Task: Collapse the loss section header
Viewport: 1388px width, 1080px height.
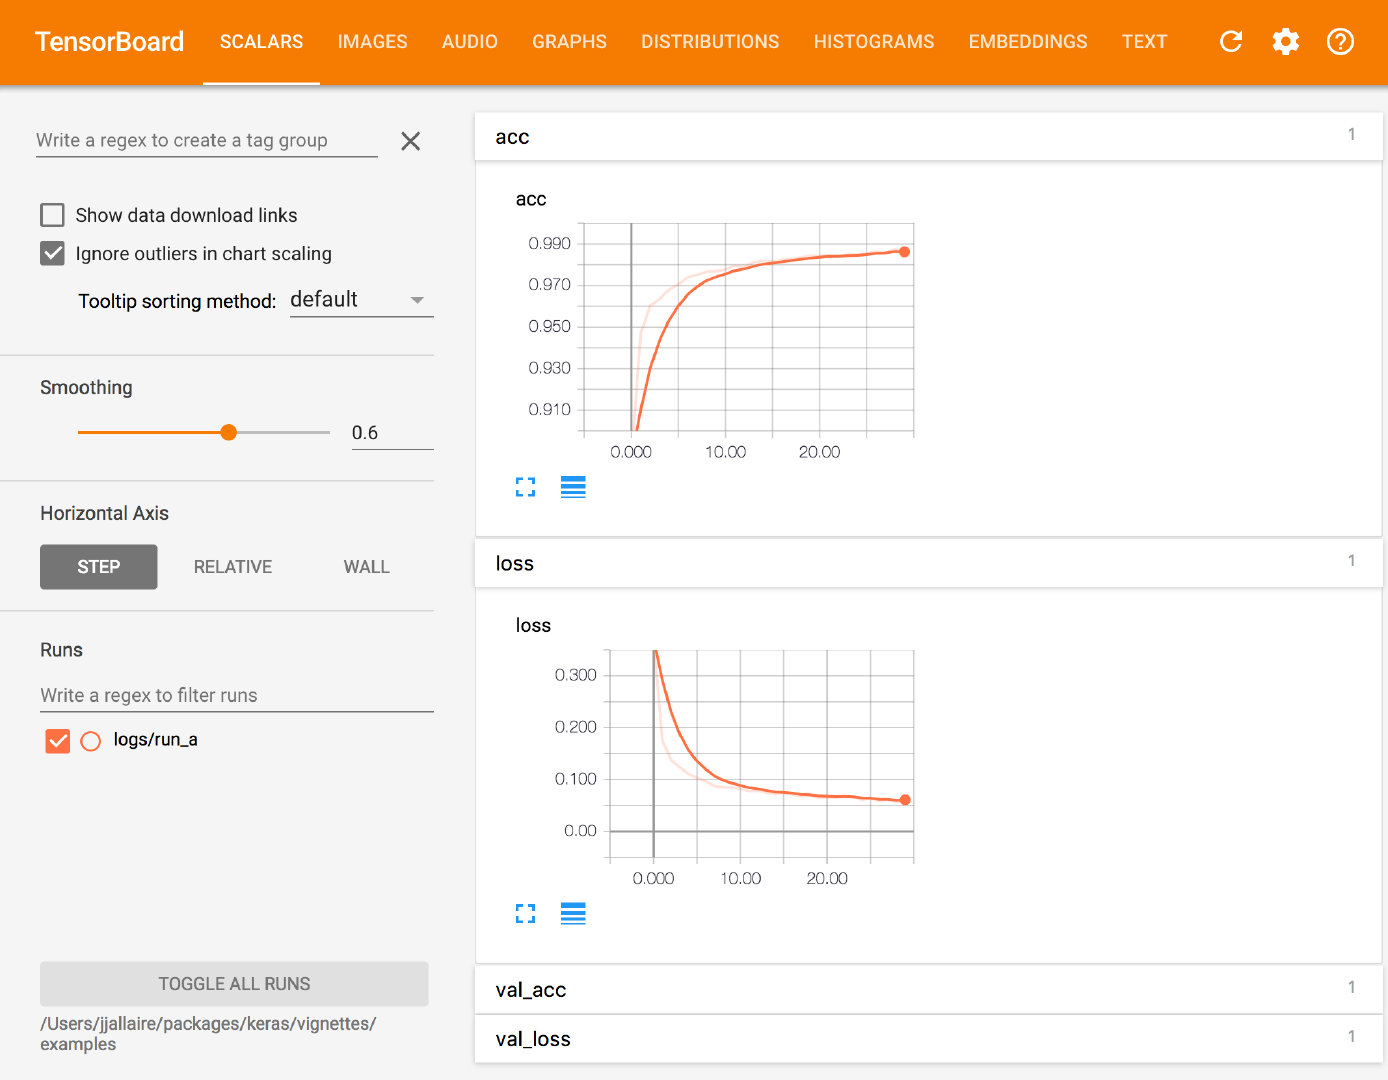Action: click(x=928, y=563)
